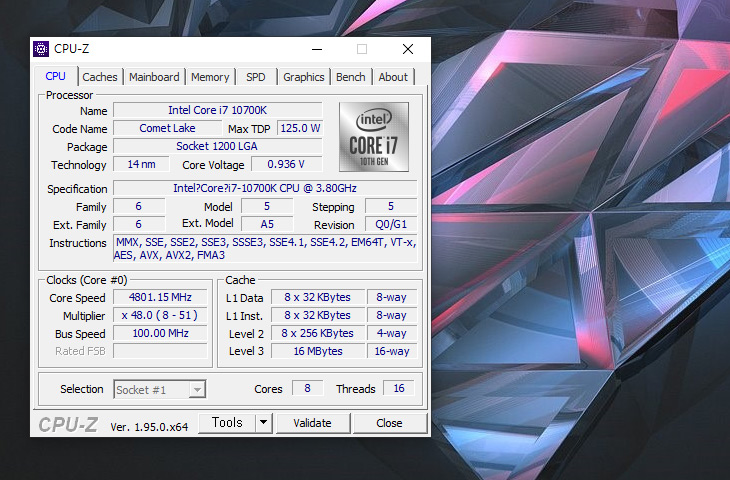Click the L1 Data value '8 x 32 KBytes'
Image resolution: width=730 pixels, height=480 pixels.
(318, 297)
